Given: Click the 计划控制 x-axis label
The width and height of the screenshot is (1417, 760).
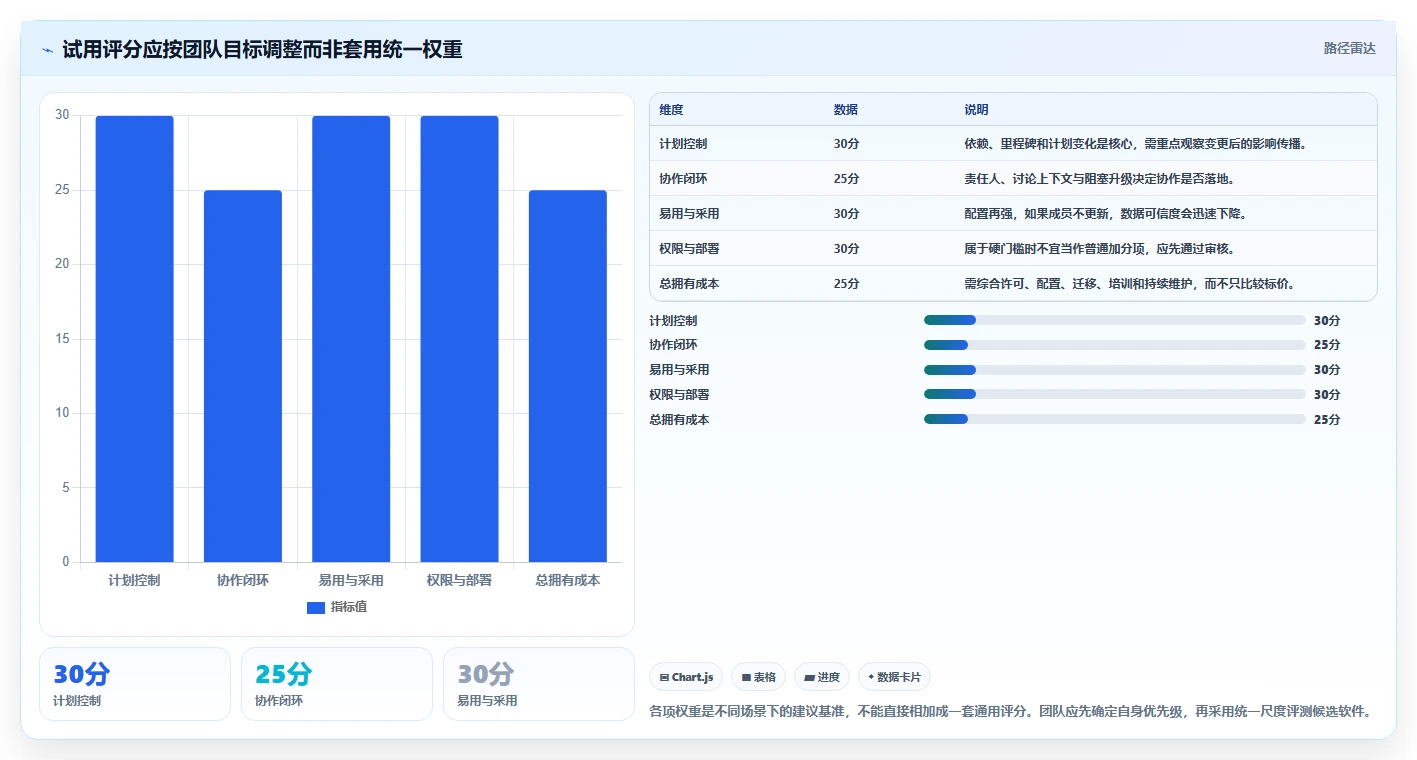Looking at the screenshot, I should coord(135,580).
